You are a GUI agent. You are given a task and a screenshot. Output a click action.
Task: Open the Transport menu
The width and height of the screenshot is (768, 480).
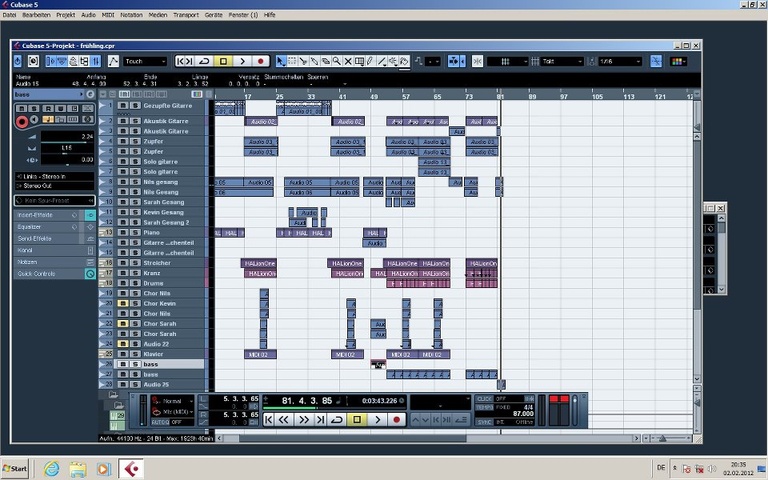(x=186, y=16)
